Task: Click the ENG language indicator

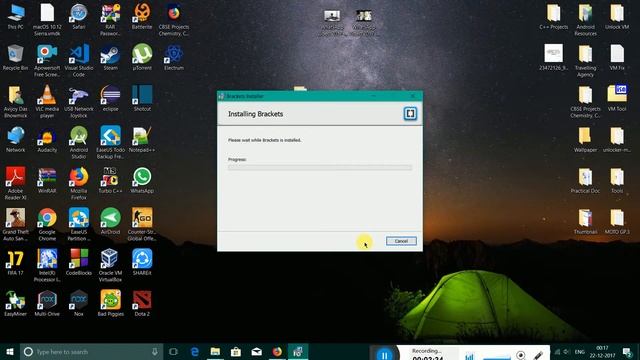Action: tap(580, 351)
